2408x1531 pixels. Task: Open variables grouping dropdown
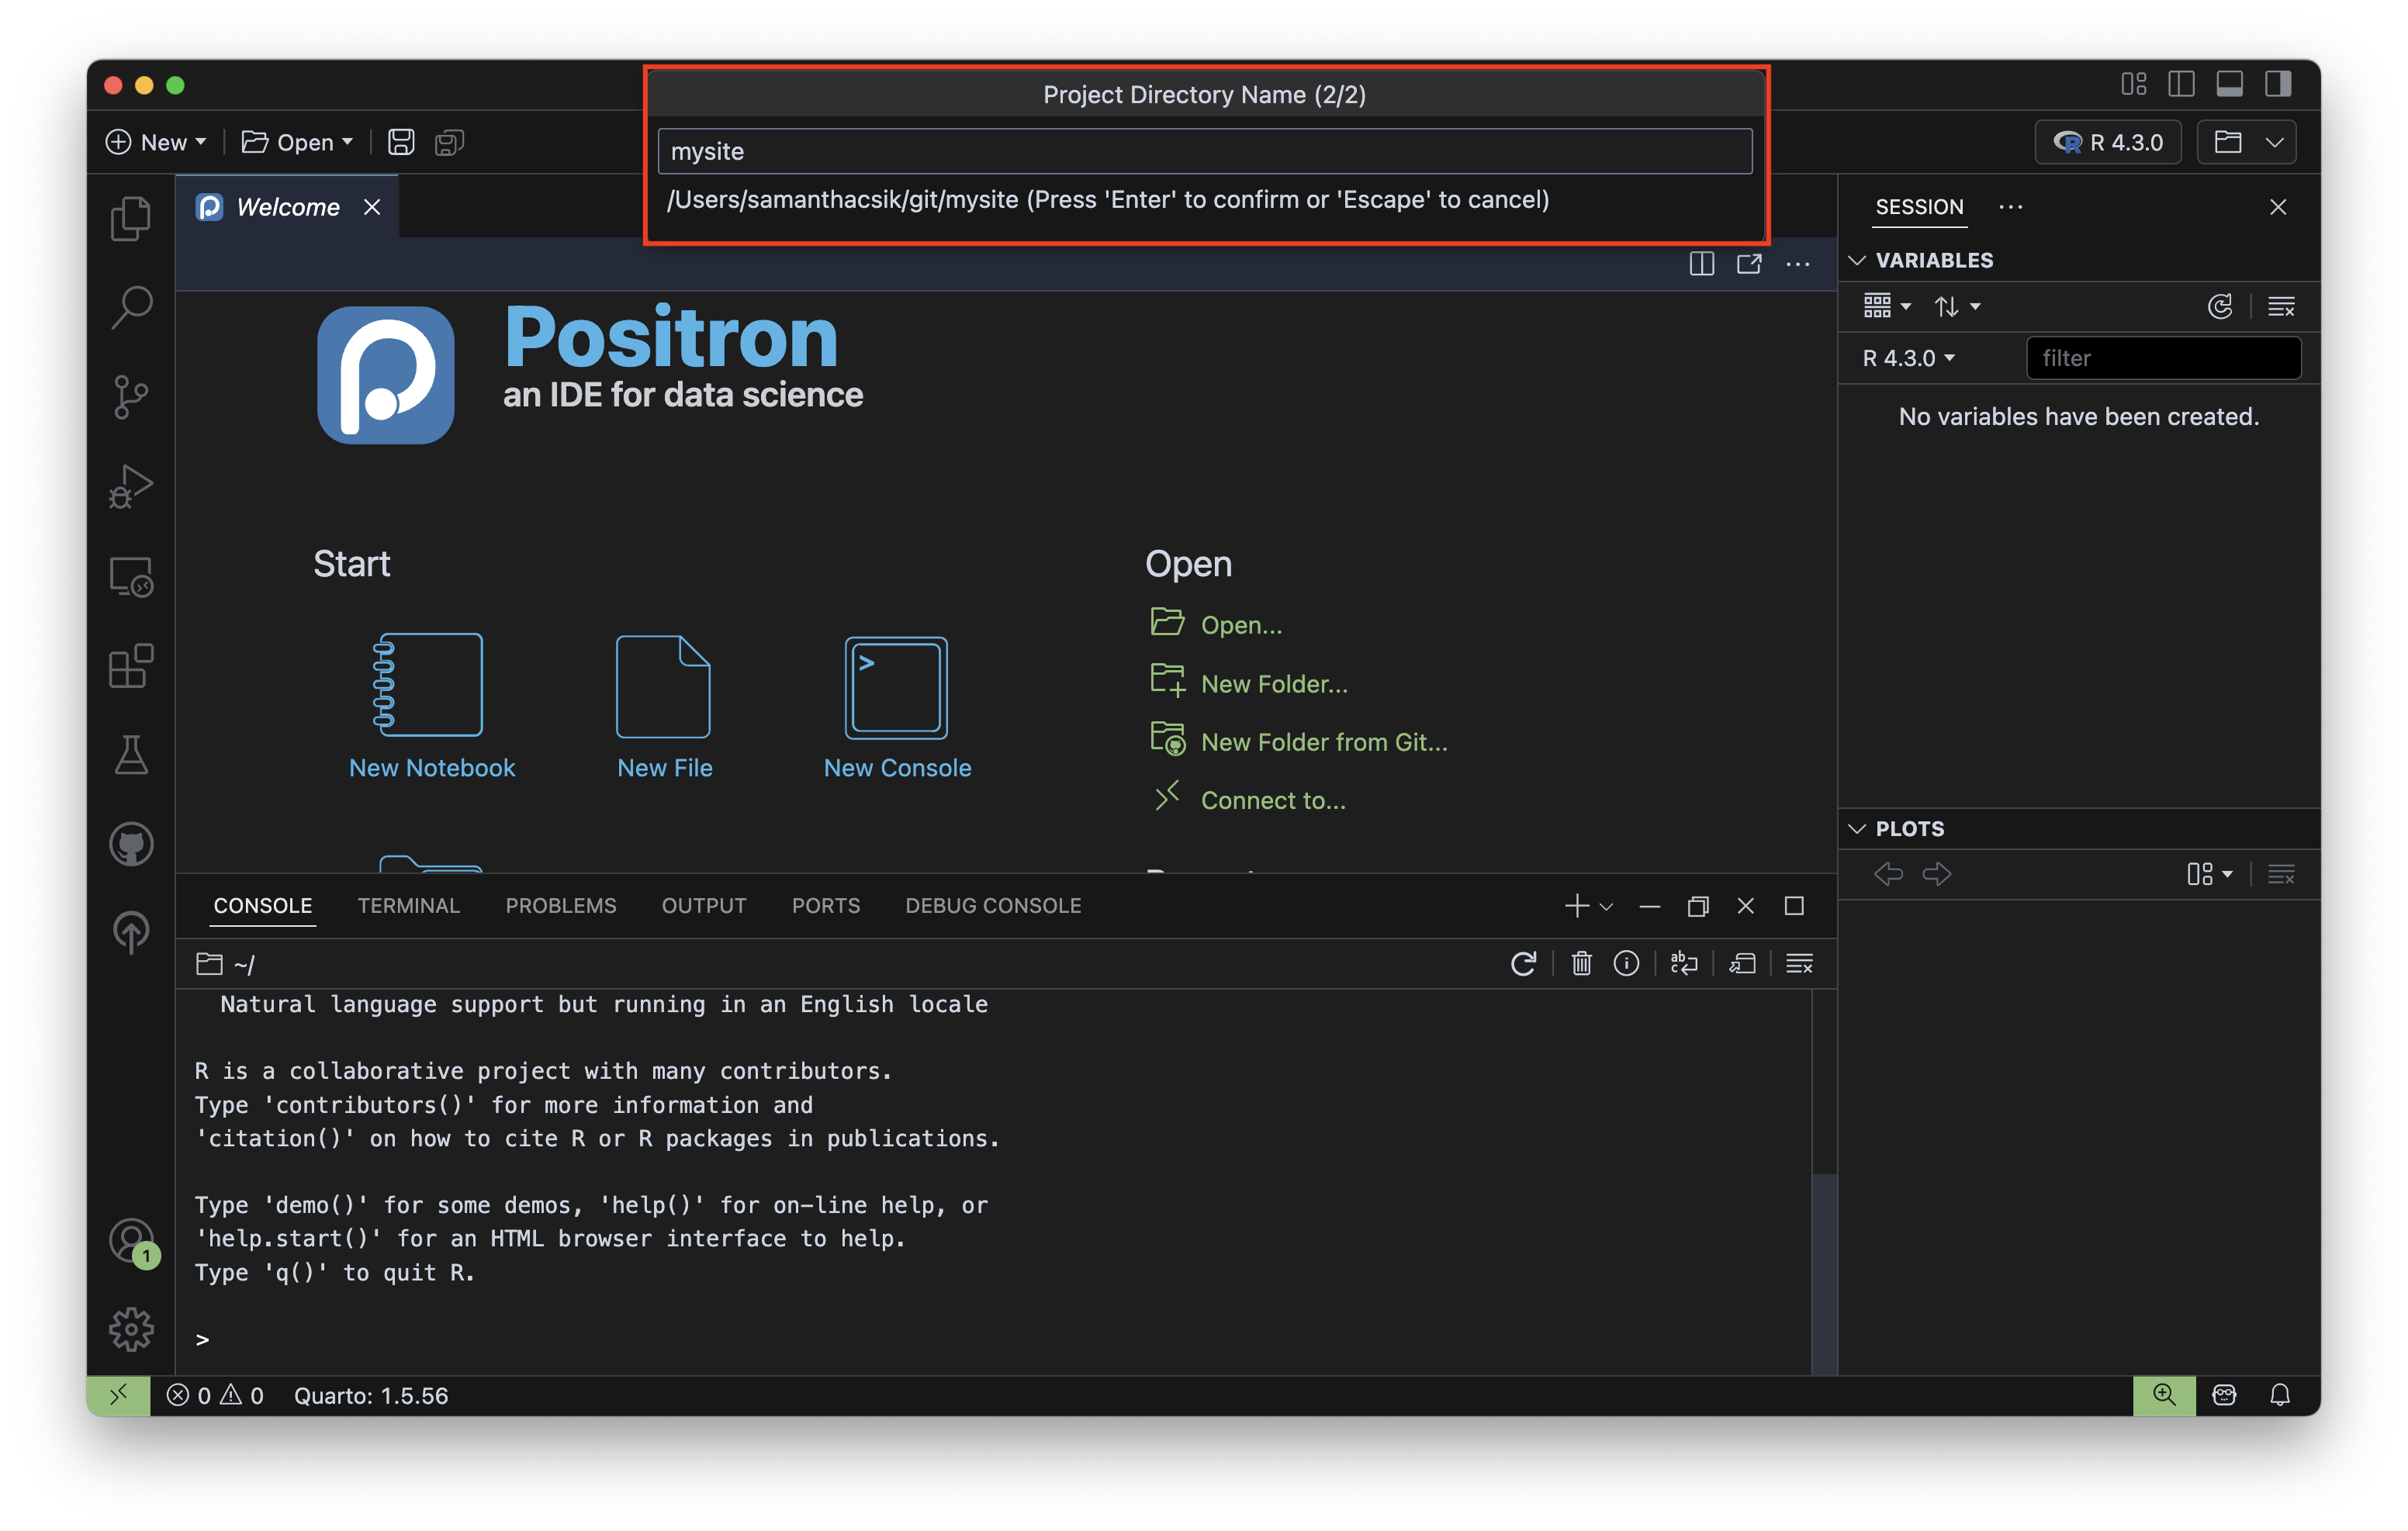click(x=1887, y=306)
